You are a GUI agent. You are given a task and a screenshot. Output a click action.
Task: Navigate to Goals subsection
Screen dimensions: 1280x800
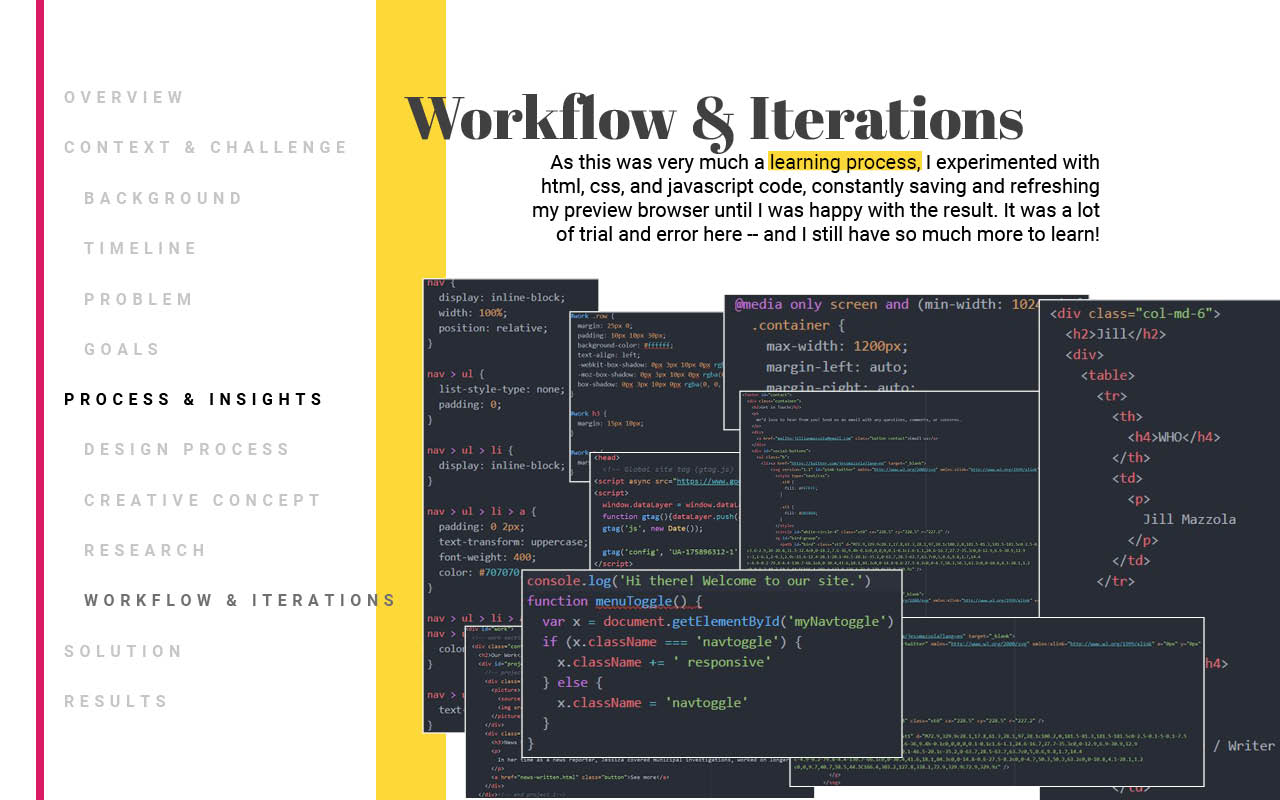[x=122, y=349]
